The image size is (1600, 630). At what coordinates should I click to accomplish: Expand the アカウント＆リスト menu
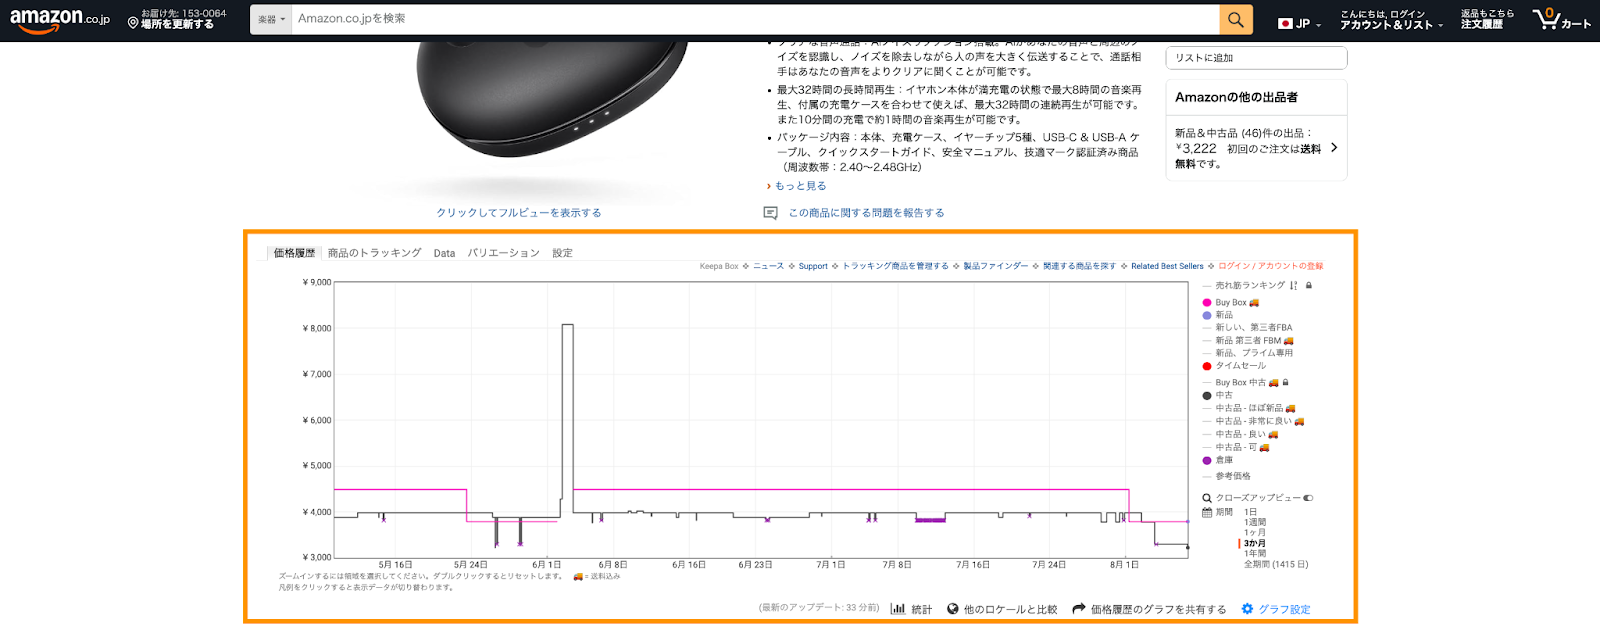1391,20
